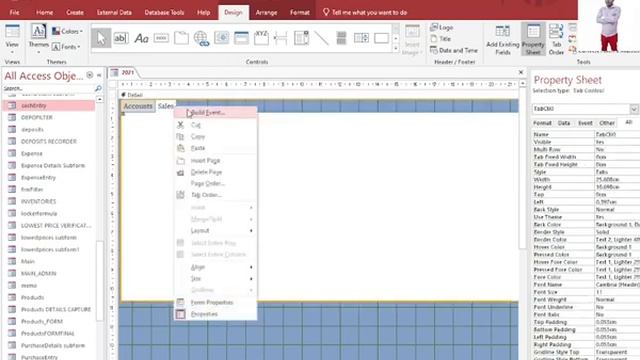The width and height of the screenshot is (640, 360).
Task: Choose Paste from the context menu
Action: click(216, 148)
